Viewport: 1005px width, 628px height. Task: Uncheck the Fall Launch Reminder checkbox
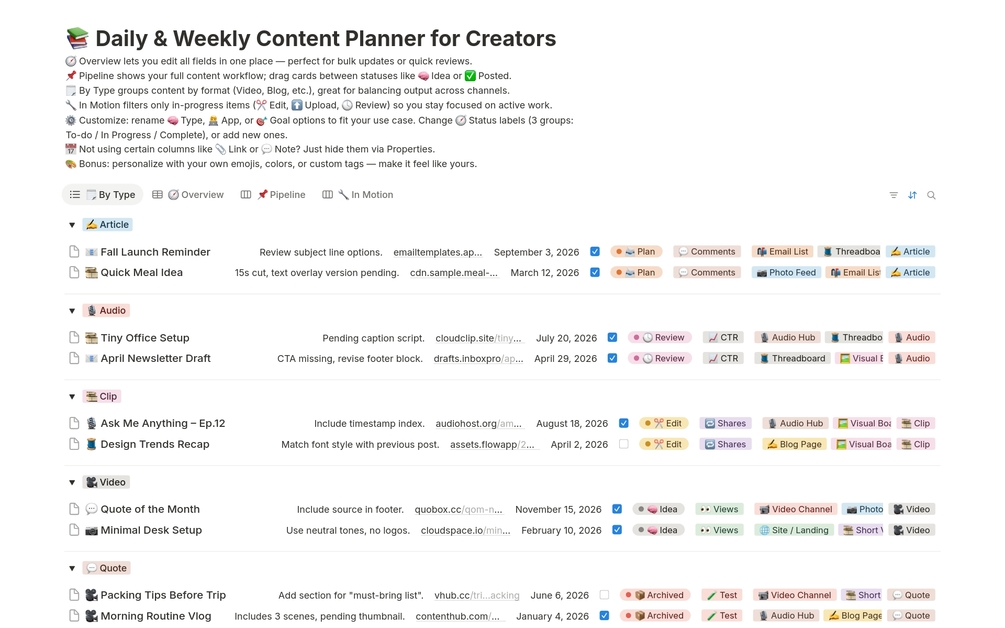pyautogui.click(x=595, y=252)
